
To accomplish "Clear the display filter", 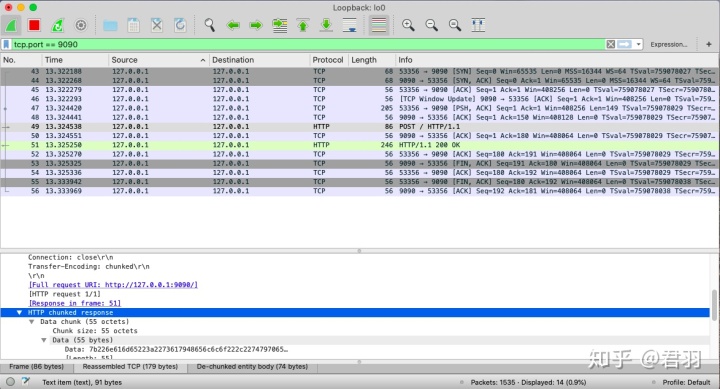I will (x=610, y=45).
